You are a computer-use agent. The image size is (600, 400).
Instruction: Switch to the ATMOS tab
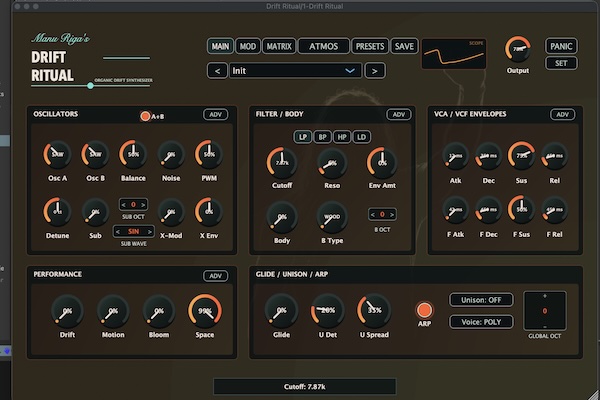(324, 46)
